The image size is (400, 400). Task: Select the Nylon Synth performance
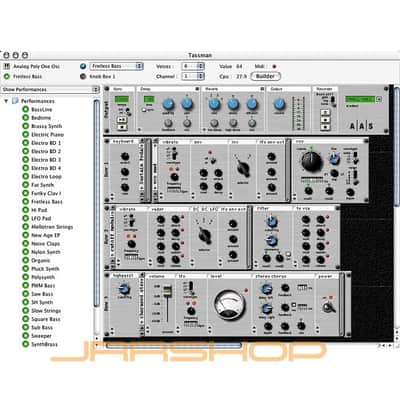point(46,252)
